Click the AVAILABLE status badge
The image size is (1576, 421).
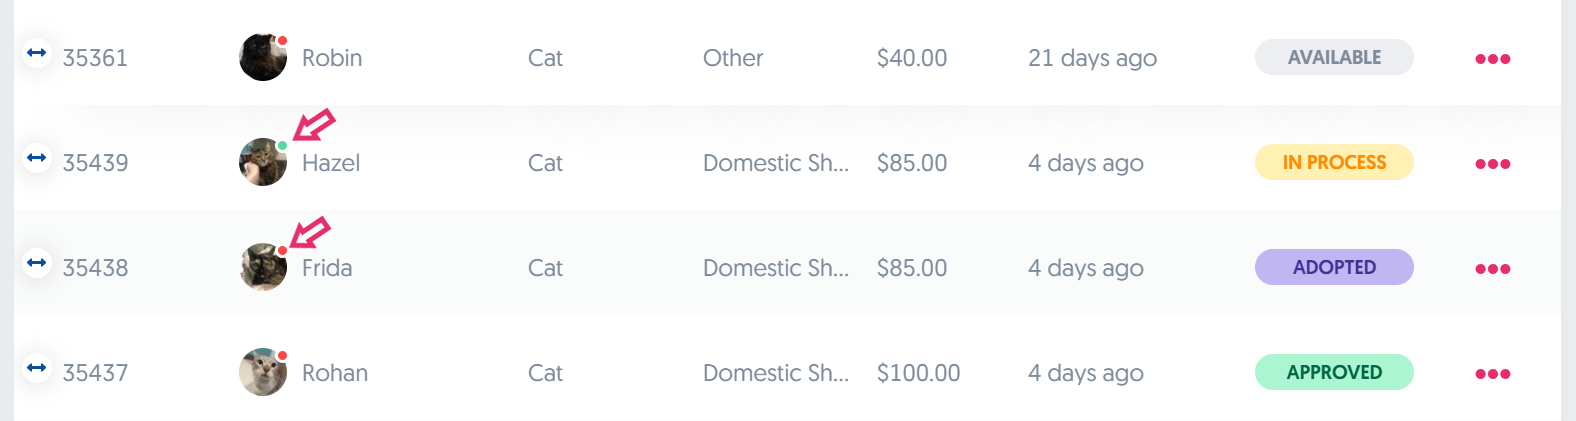click(1334, 57)
